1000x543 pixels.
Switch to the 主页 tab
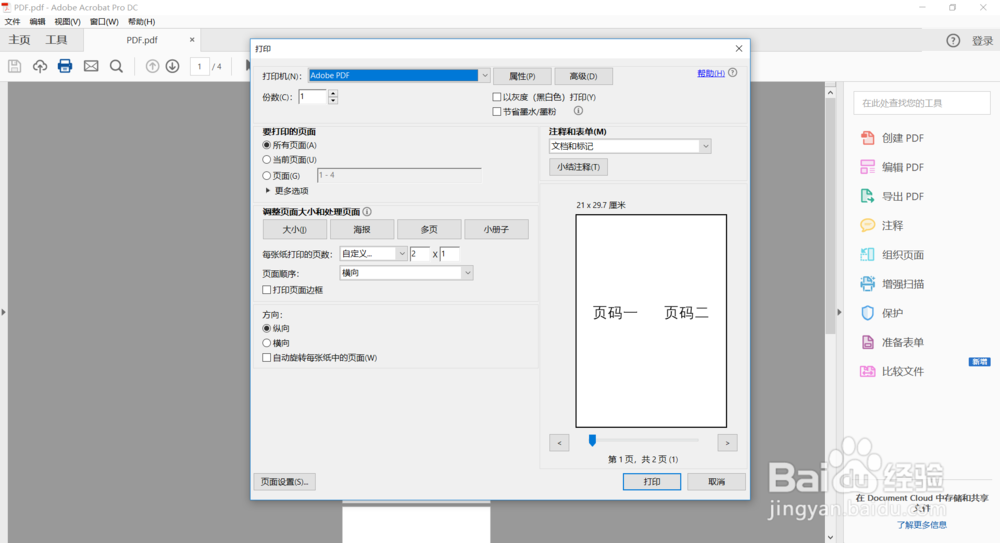coord(19,40)
